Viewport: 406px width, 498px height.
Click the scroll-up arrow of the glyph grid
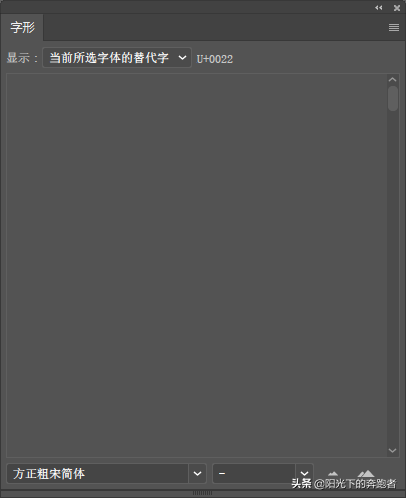coord(392,79)
